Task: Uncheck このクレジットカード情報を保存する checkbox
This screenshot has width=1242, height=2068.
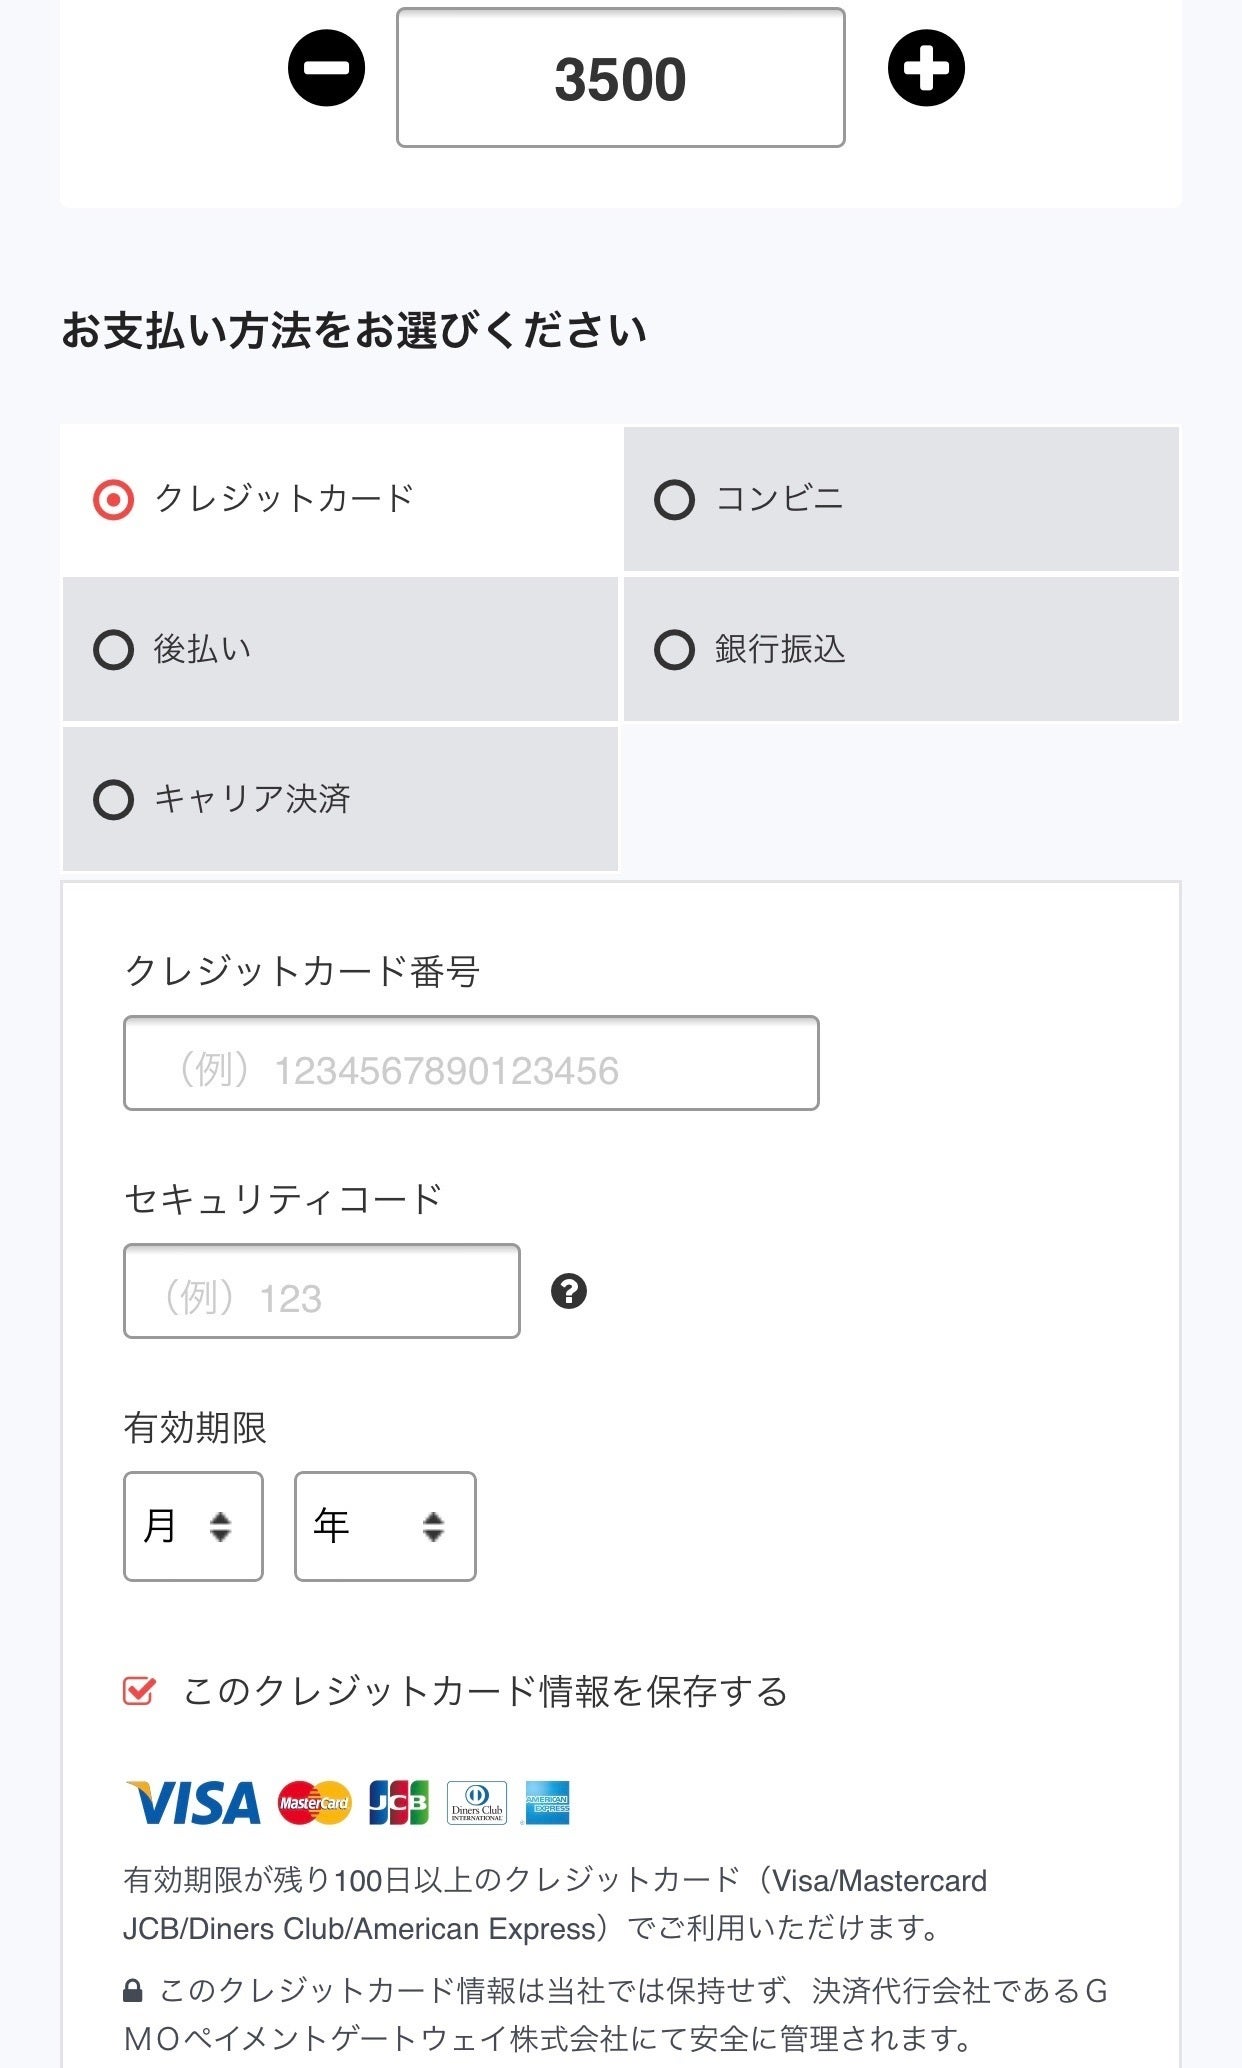Action: 139,1691
